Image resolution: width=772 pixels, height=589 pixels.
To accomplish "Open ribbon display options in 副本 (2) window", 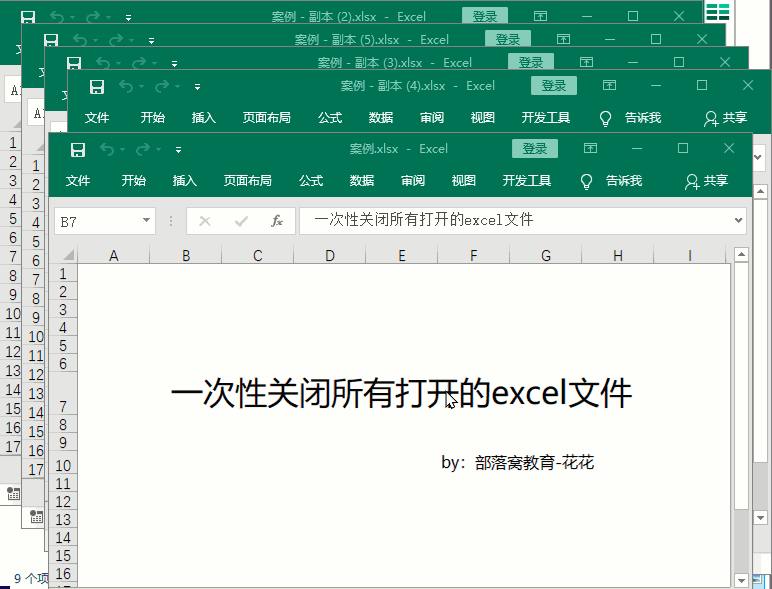I will tap(540, 16).
